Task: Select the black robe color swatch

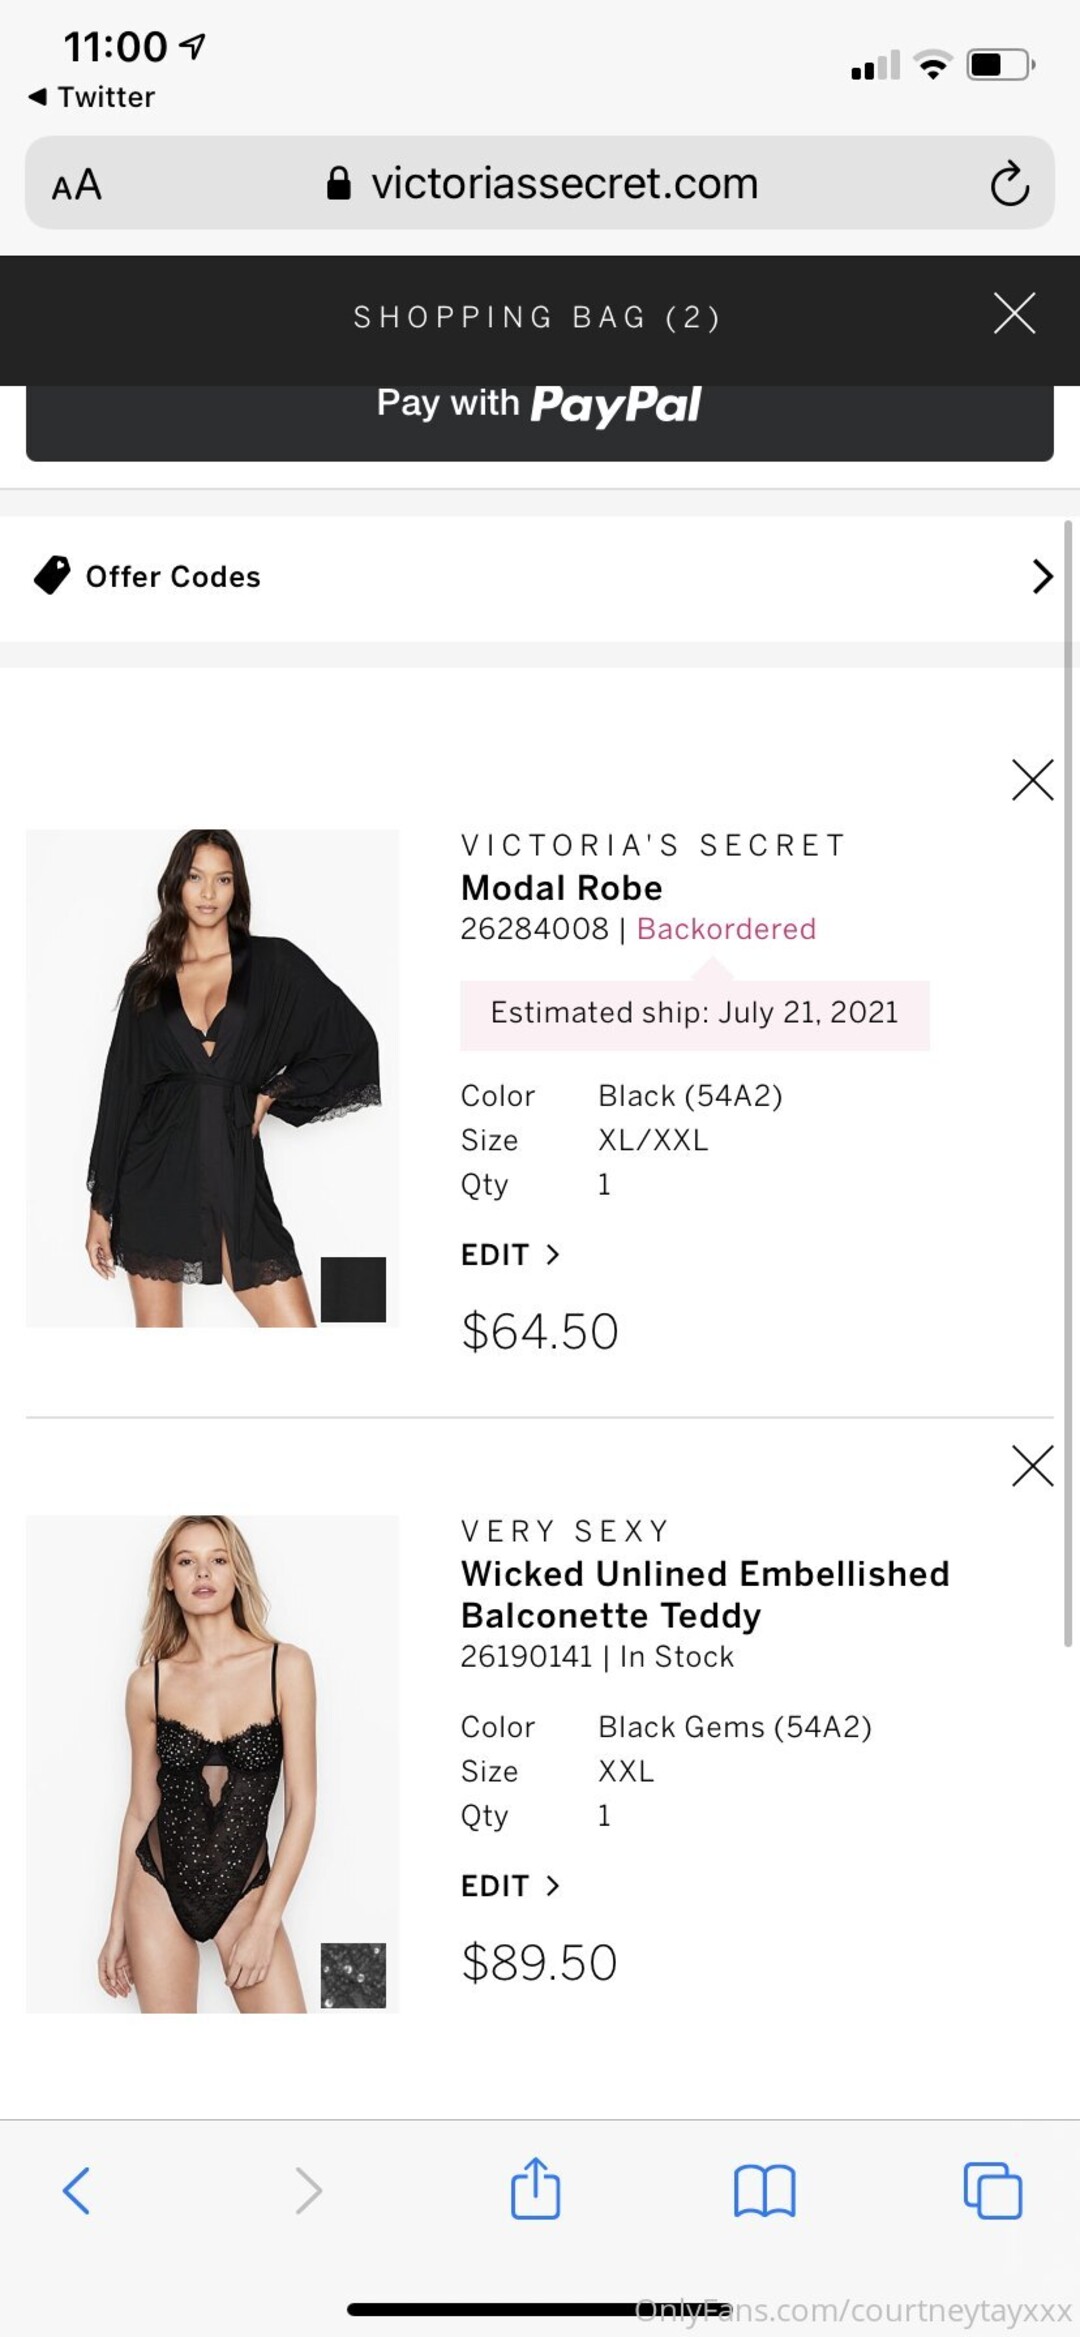Action: (x=353, y=1289)
